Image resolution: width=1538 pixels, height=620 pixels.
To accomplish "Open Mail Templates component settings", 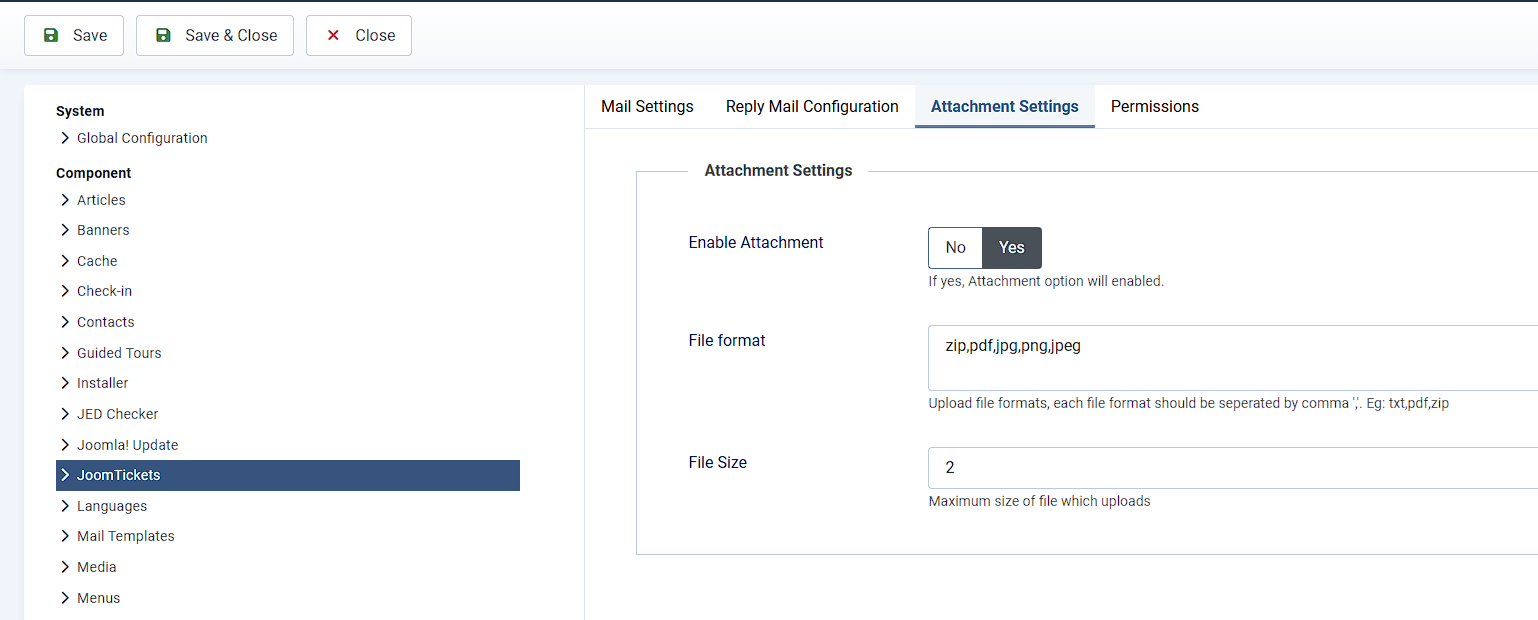I will click(x=125, y=536).
